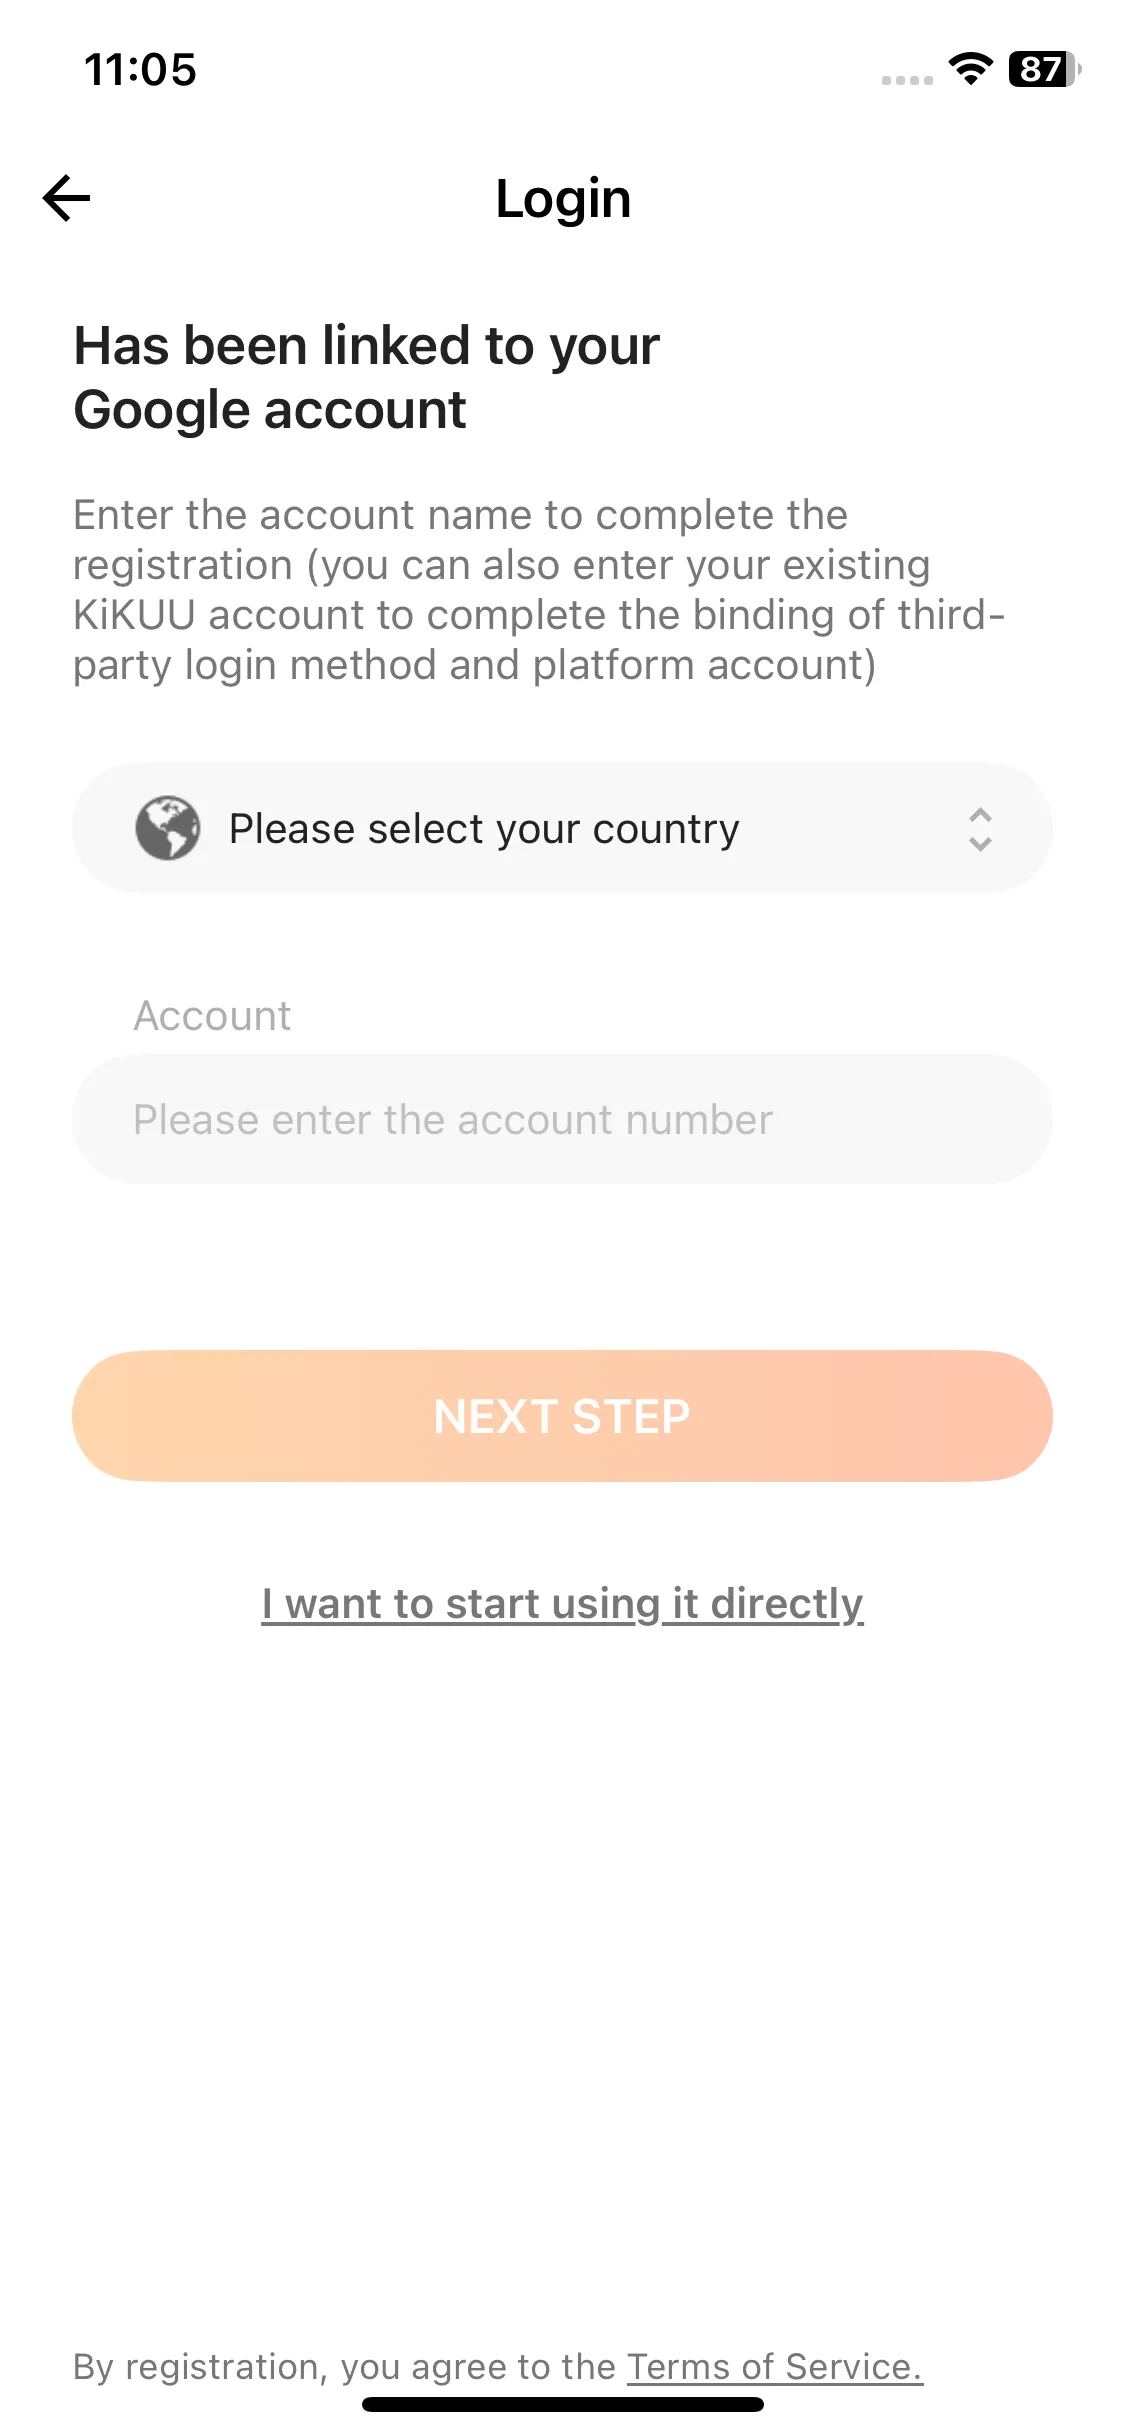The height and width of the screenshot is (2436, 1125).
Task: Tap the Account field label
Action: (x=212, y=1016)
